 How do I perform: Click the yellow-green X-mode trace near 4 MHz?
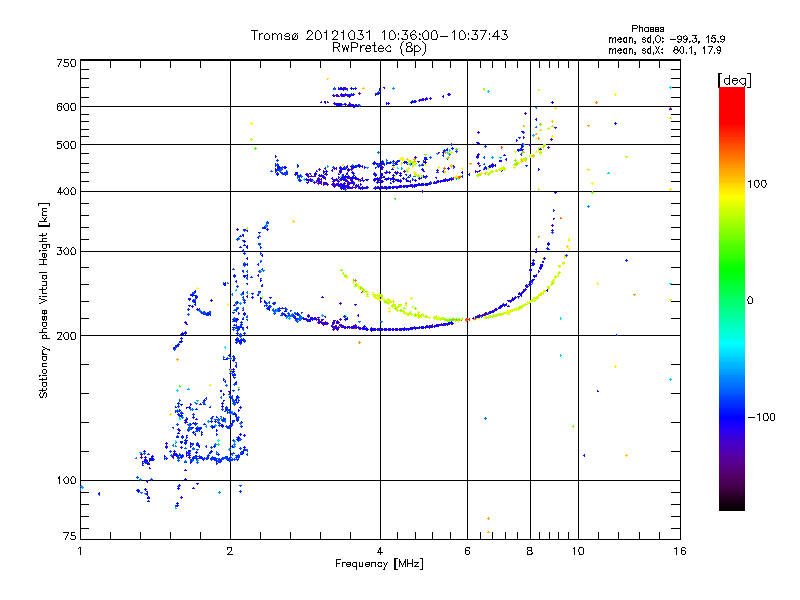380,296
